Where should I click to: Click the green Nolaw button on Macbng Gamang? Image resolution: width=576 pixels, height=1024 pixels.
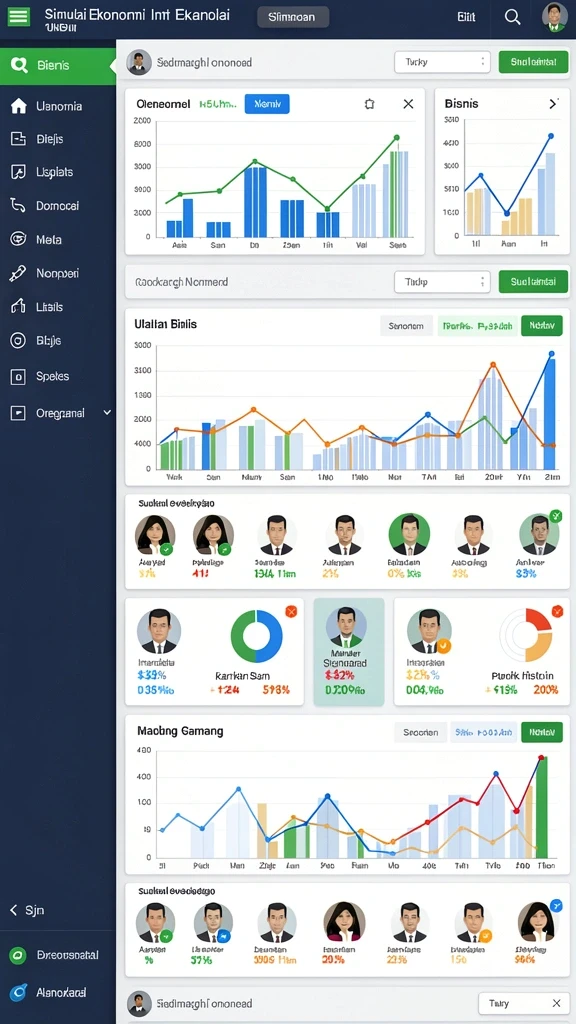(x=542, y=732)
